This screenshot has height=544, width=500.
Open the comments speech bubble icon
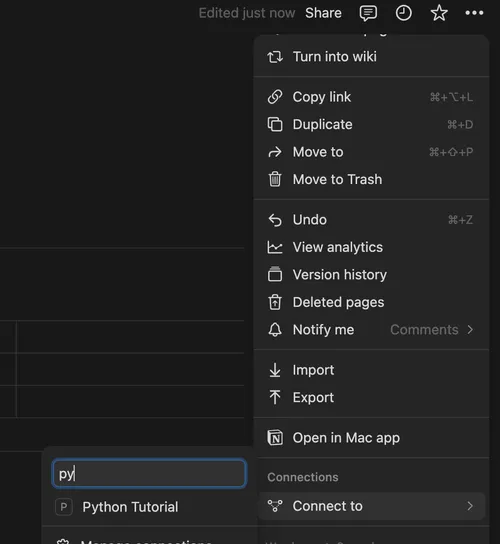click(x=368, y=14)
